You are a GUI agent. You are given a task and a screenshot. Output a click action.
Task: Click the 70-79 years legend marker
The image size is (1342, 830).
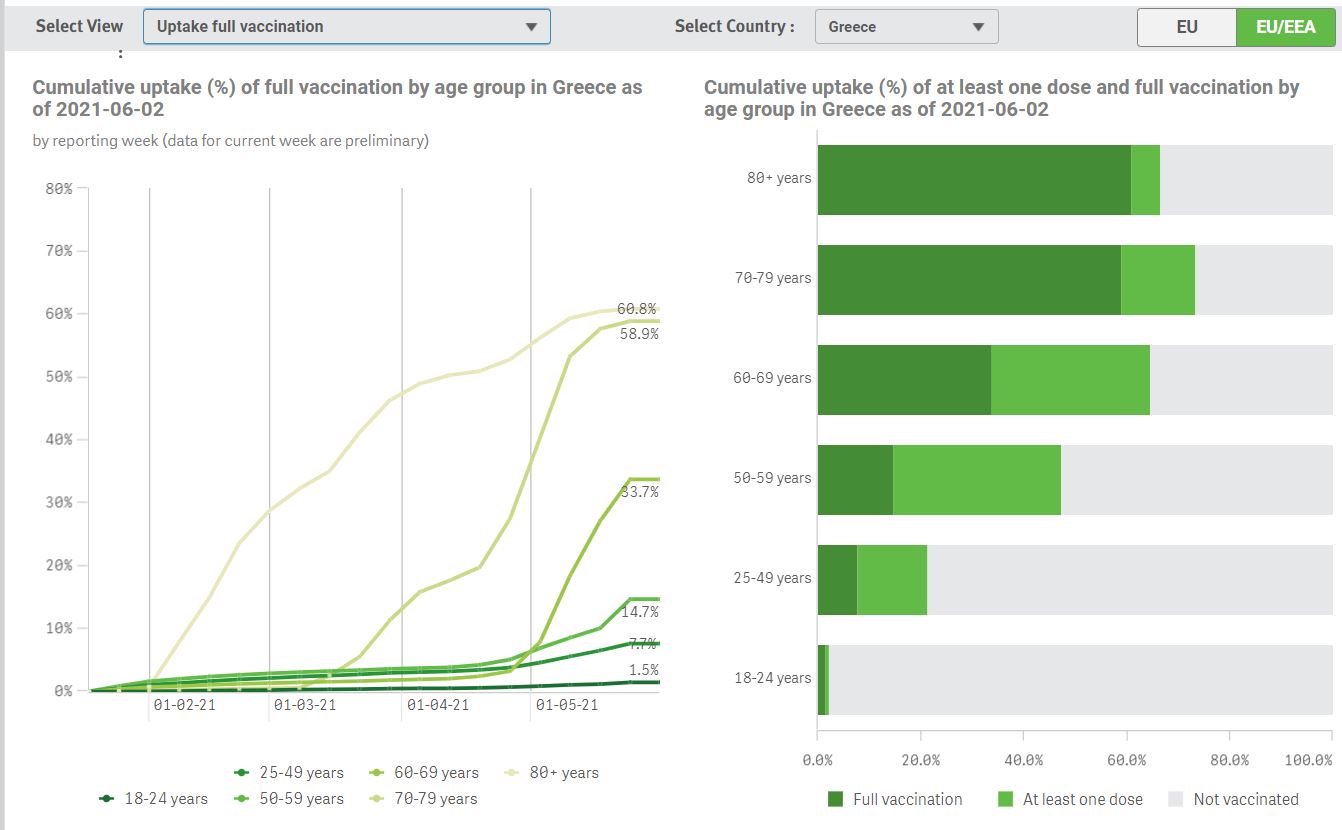tap(376, 799)
